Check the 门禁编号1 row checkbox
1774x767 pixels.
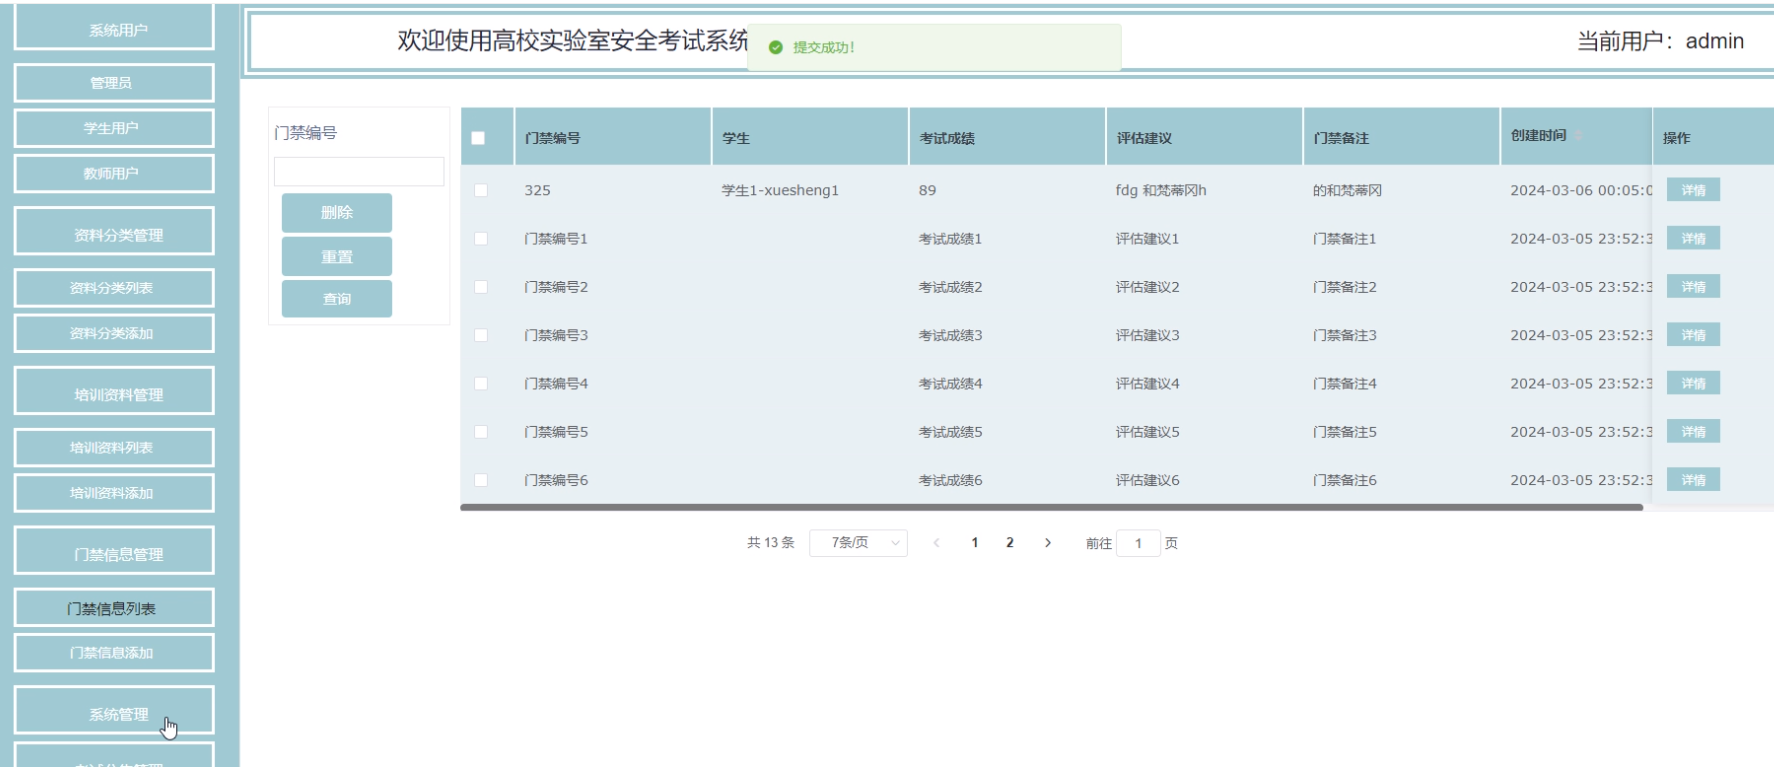coord(481,238)
